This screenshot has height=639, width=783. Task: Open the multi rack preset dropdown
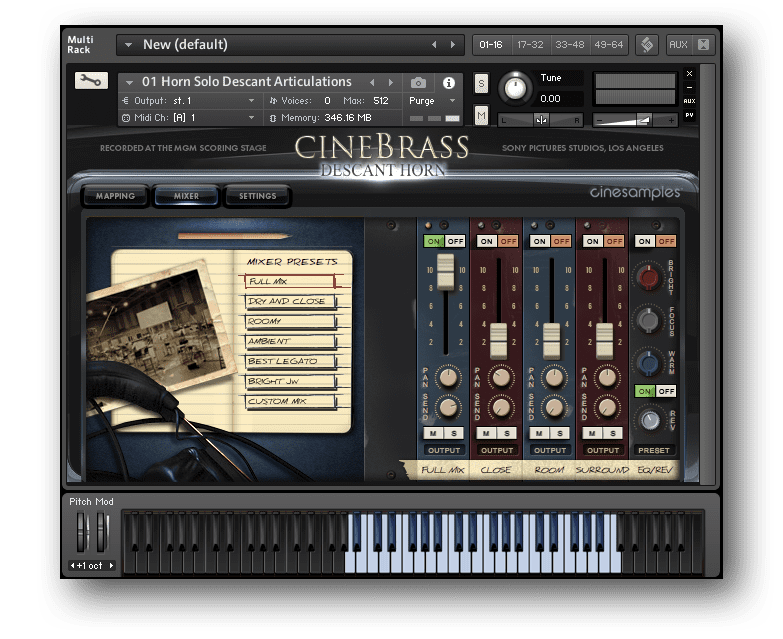point(128,44)
